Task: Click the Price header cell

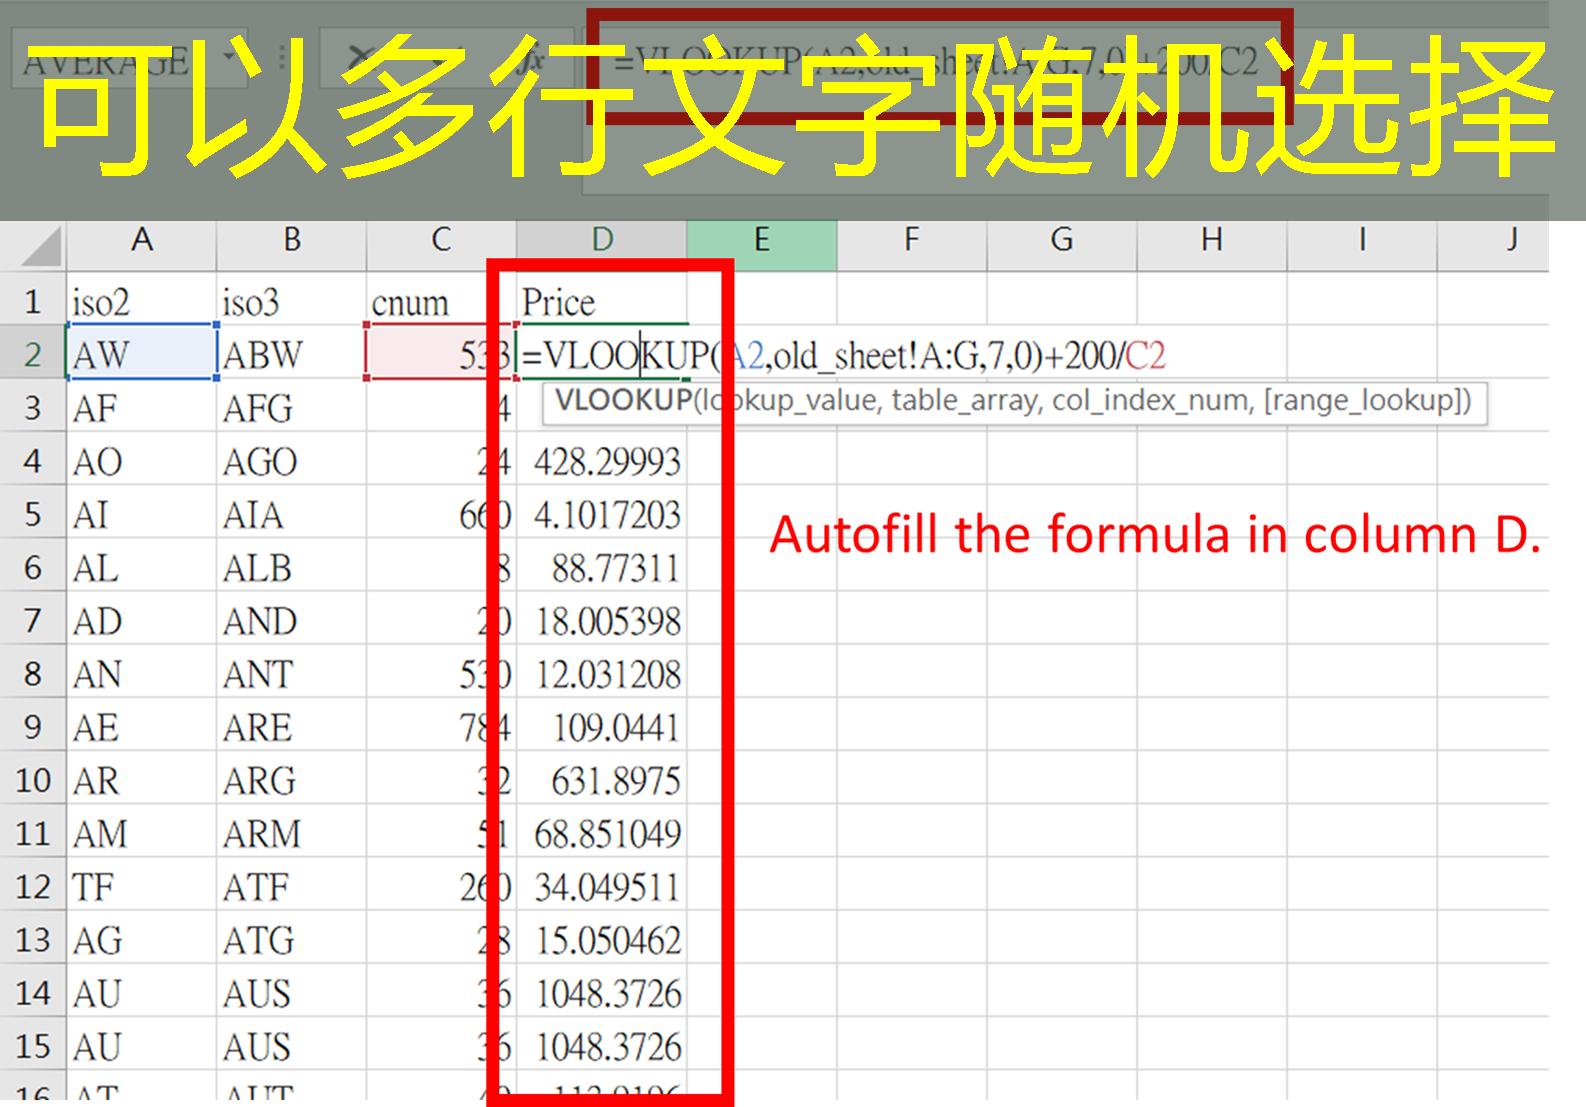Action: point(600,302)
